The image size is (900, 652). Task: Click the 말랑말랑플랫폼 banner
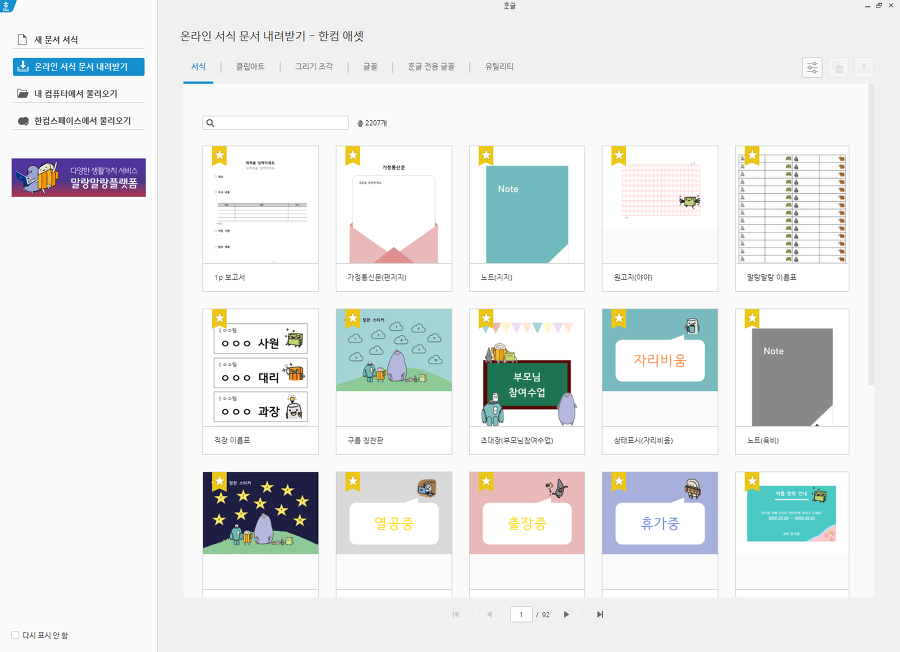click(79, 177)
